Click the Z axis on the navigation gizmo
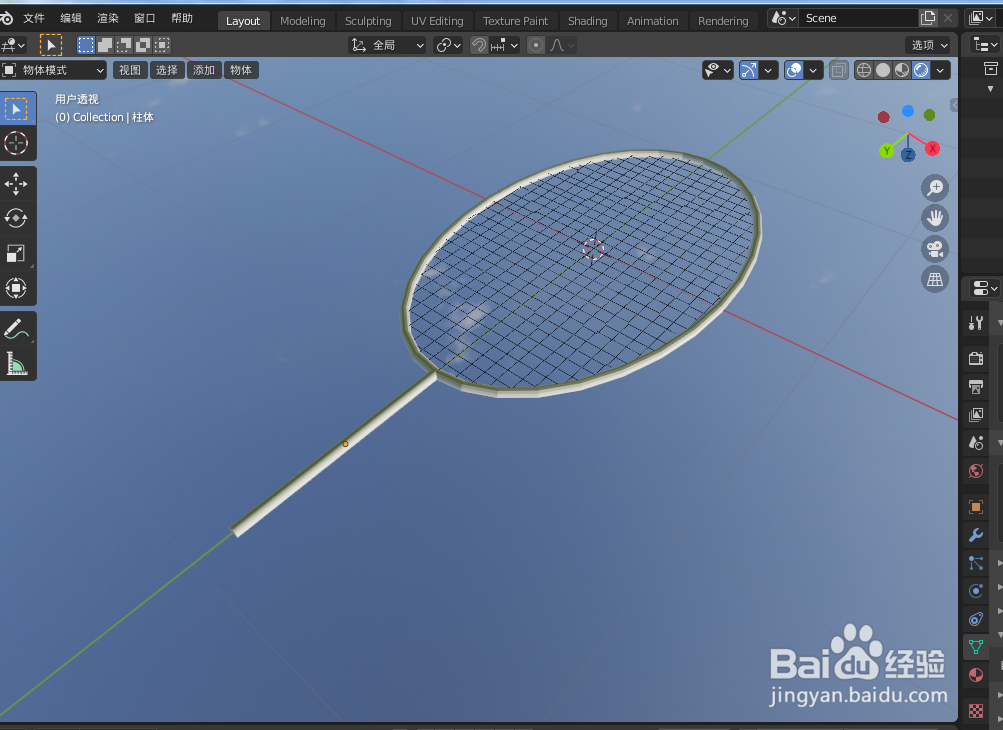This screenshot has height=730, width=1003. point(907,155)
